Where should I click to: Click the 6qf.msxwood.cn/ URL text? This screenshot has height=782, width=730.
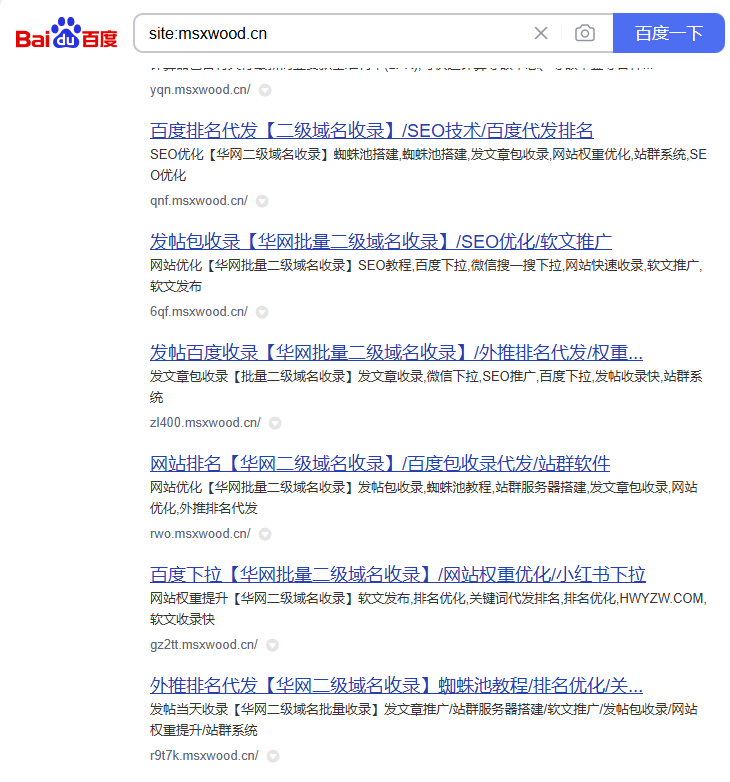click(x=198, y=312)
